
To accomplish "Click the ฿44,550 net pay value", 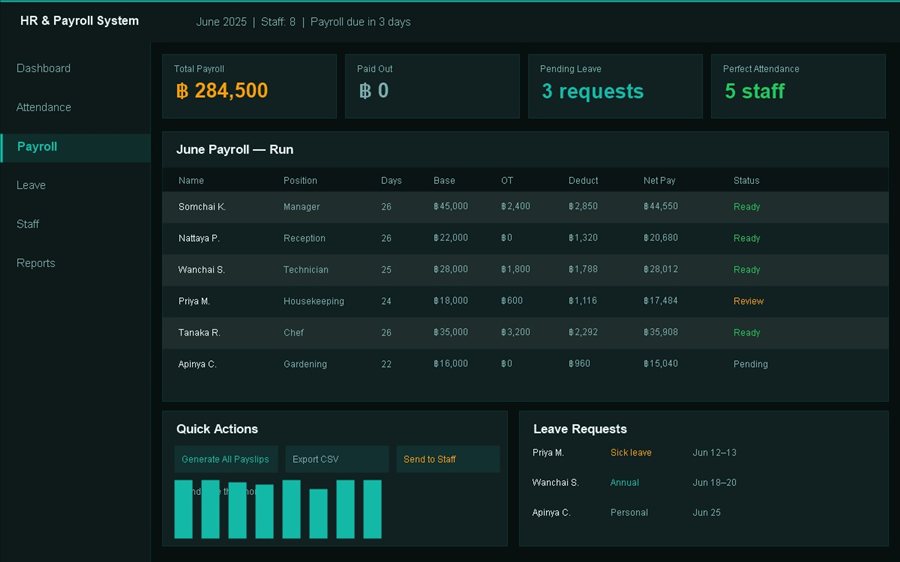I will click(x=661, y=206).
